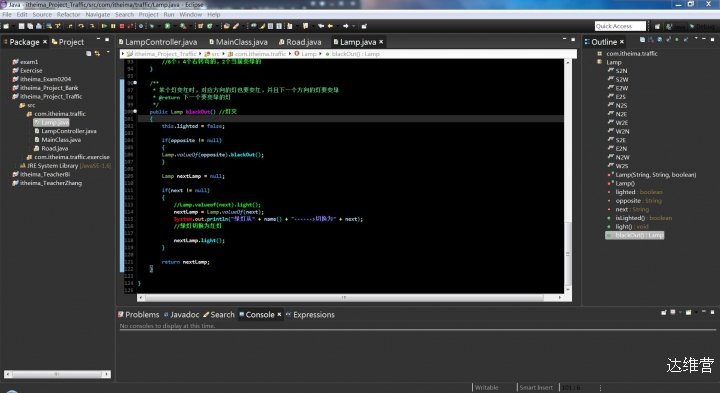Viewport: 720px width, 393px height.
Task: Click the Print toolbar icon
Action: click(39, 26)
